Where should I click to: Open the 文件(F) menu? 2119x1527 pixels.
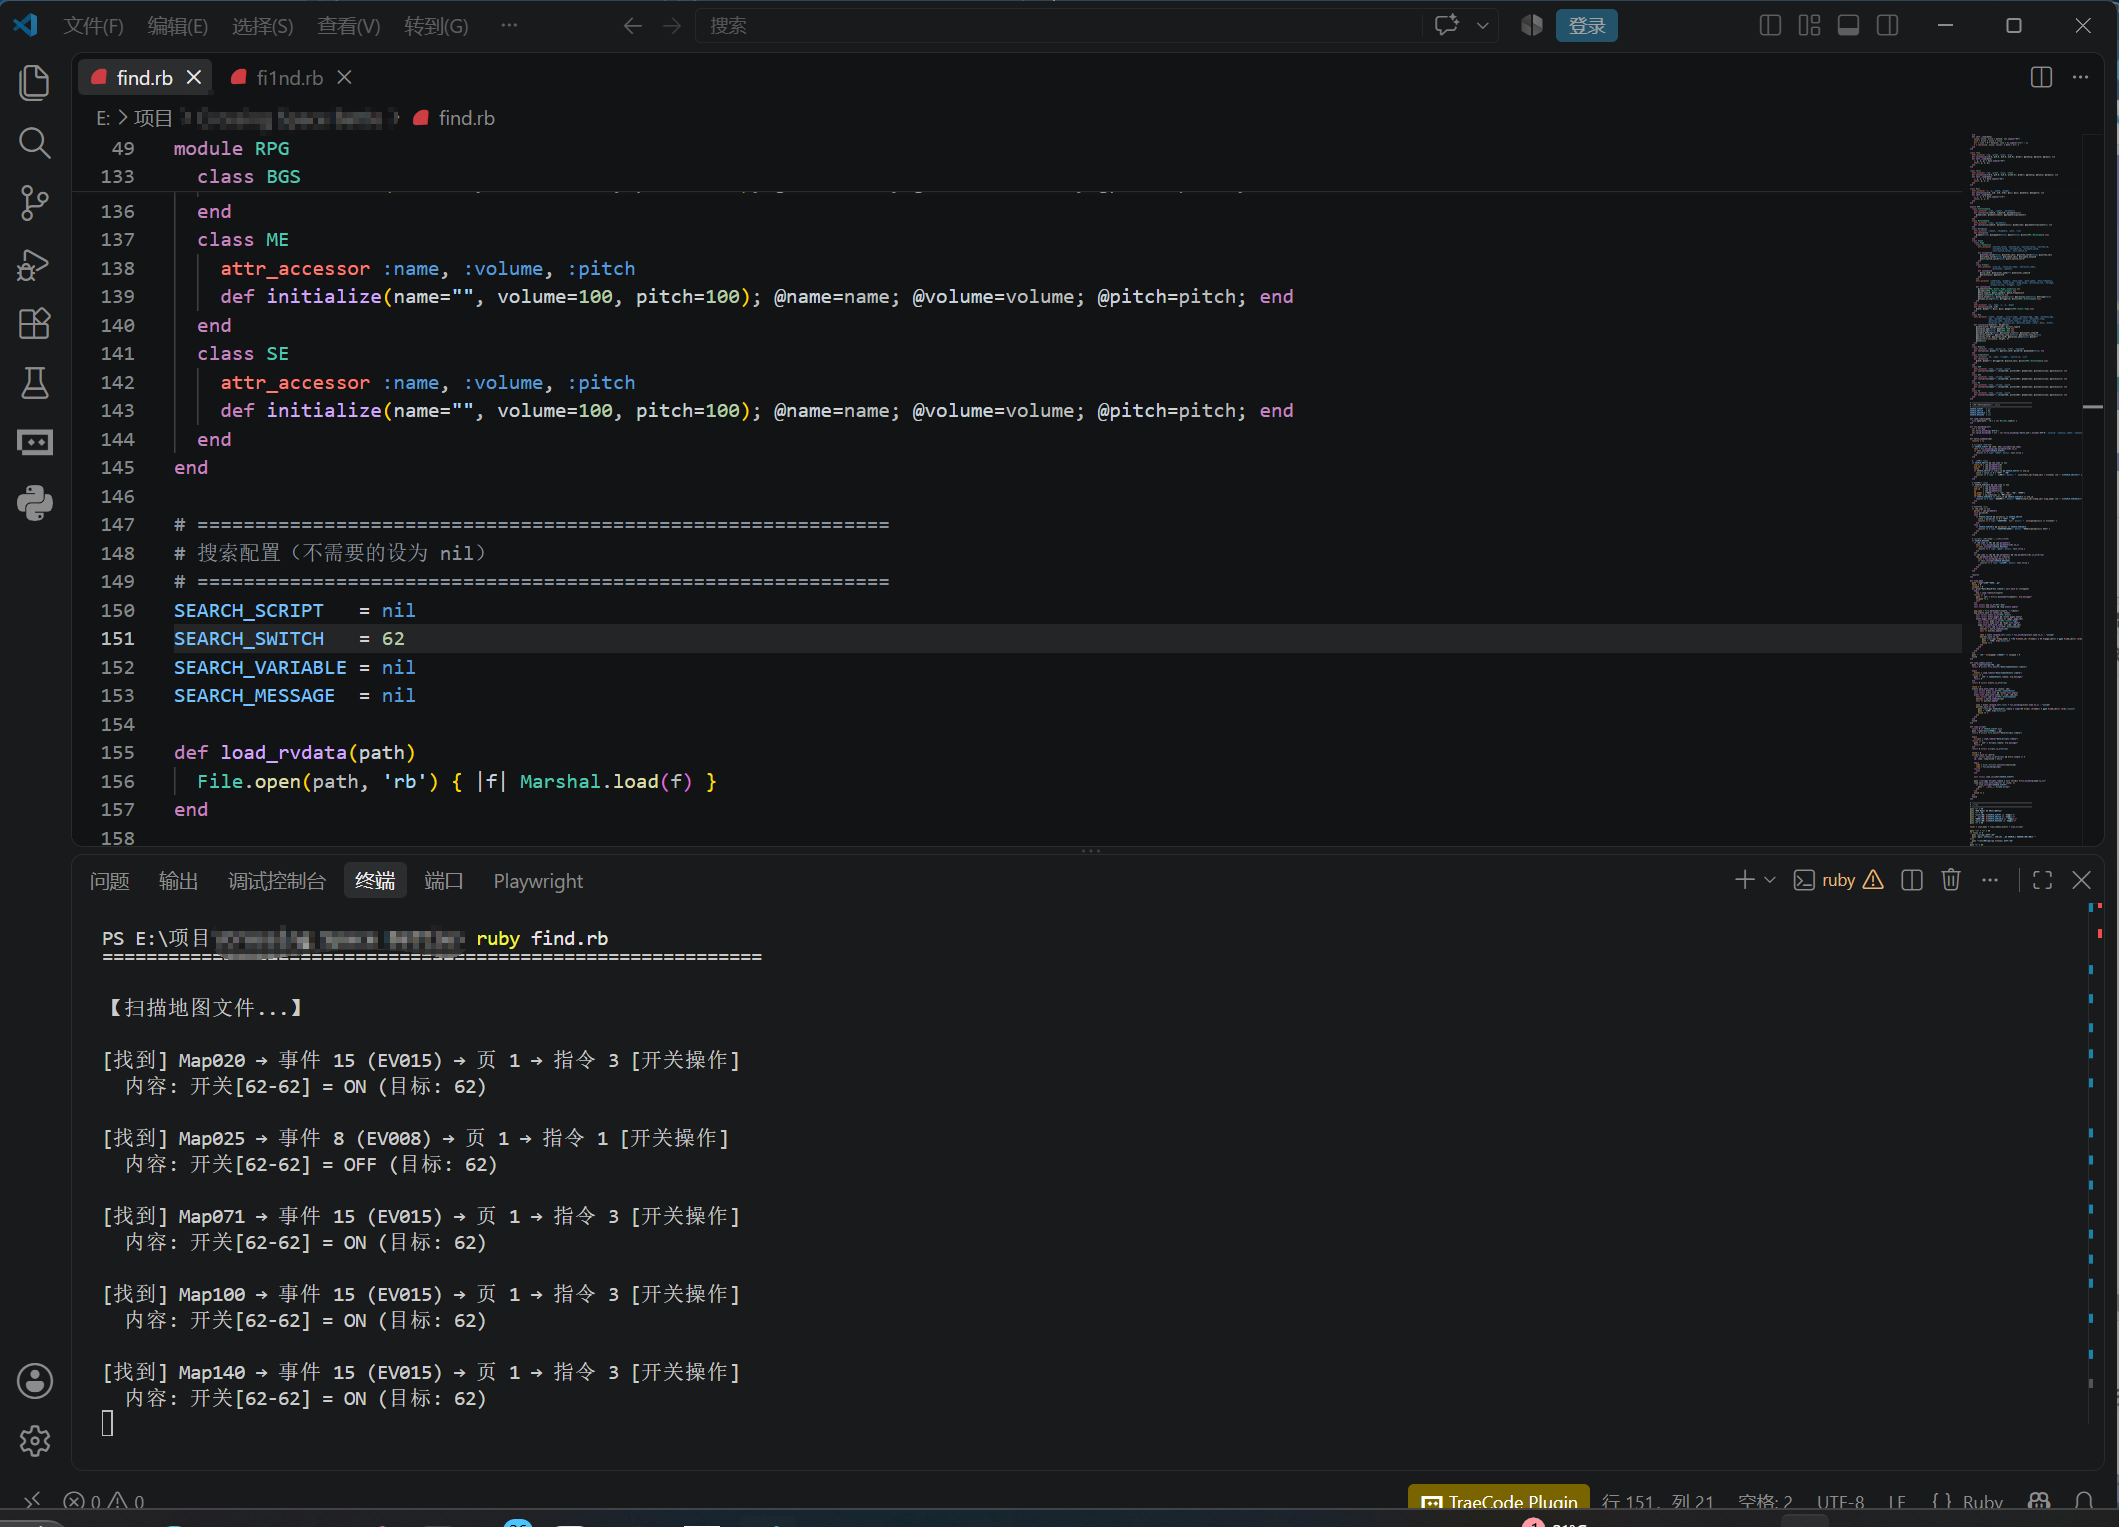click(x=93, y=25)
